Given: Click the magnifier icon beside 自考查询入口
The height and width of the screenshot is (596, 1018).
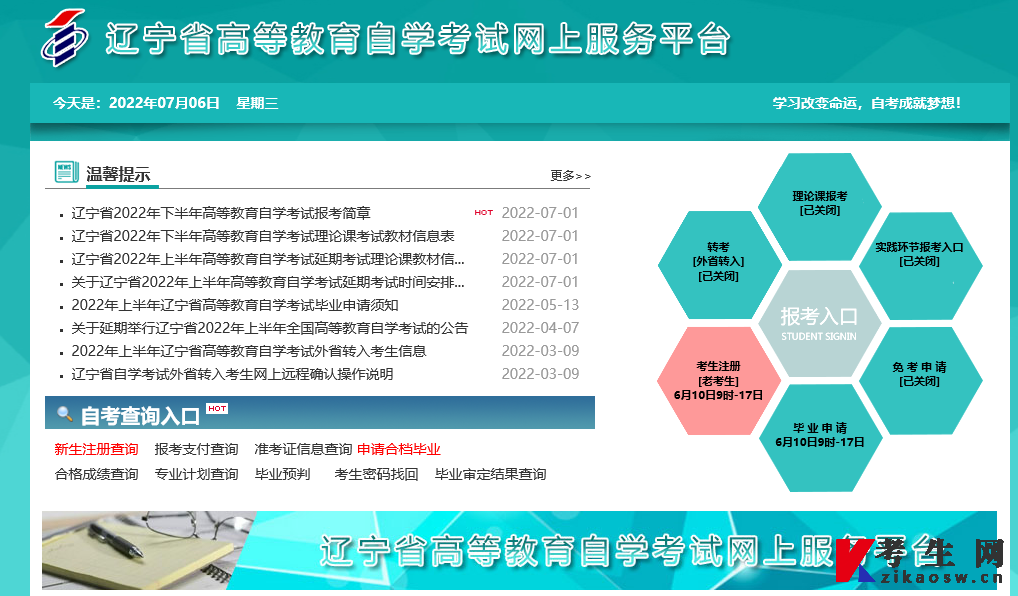Looking at the screenshot, I should coord(64,413).
